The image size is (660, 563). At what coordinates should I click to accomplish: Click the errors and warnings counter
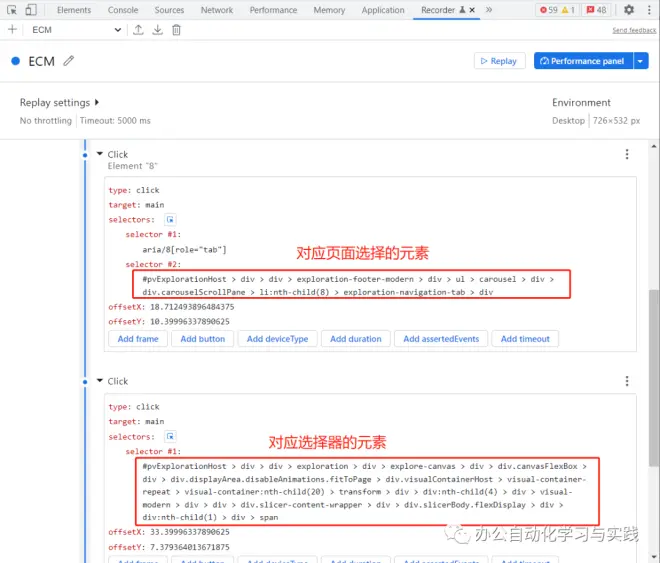[557, 10]
